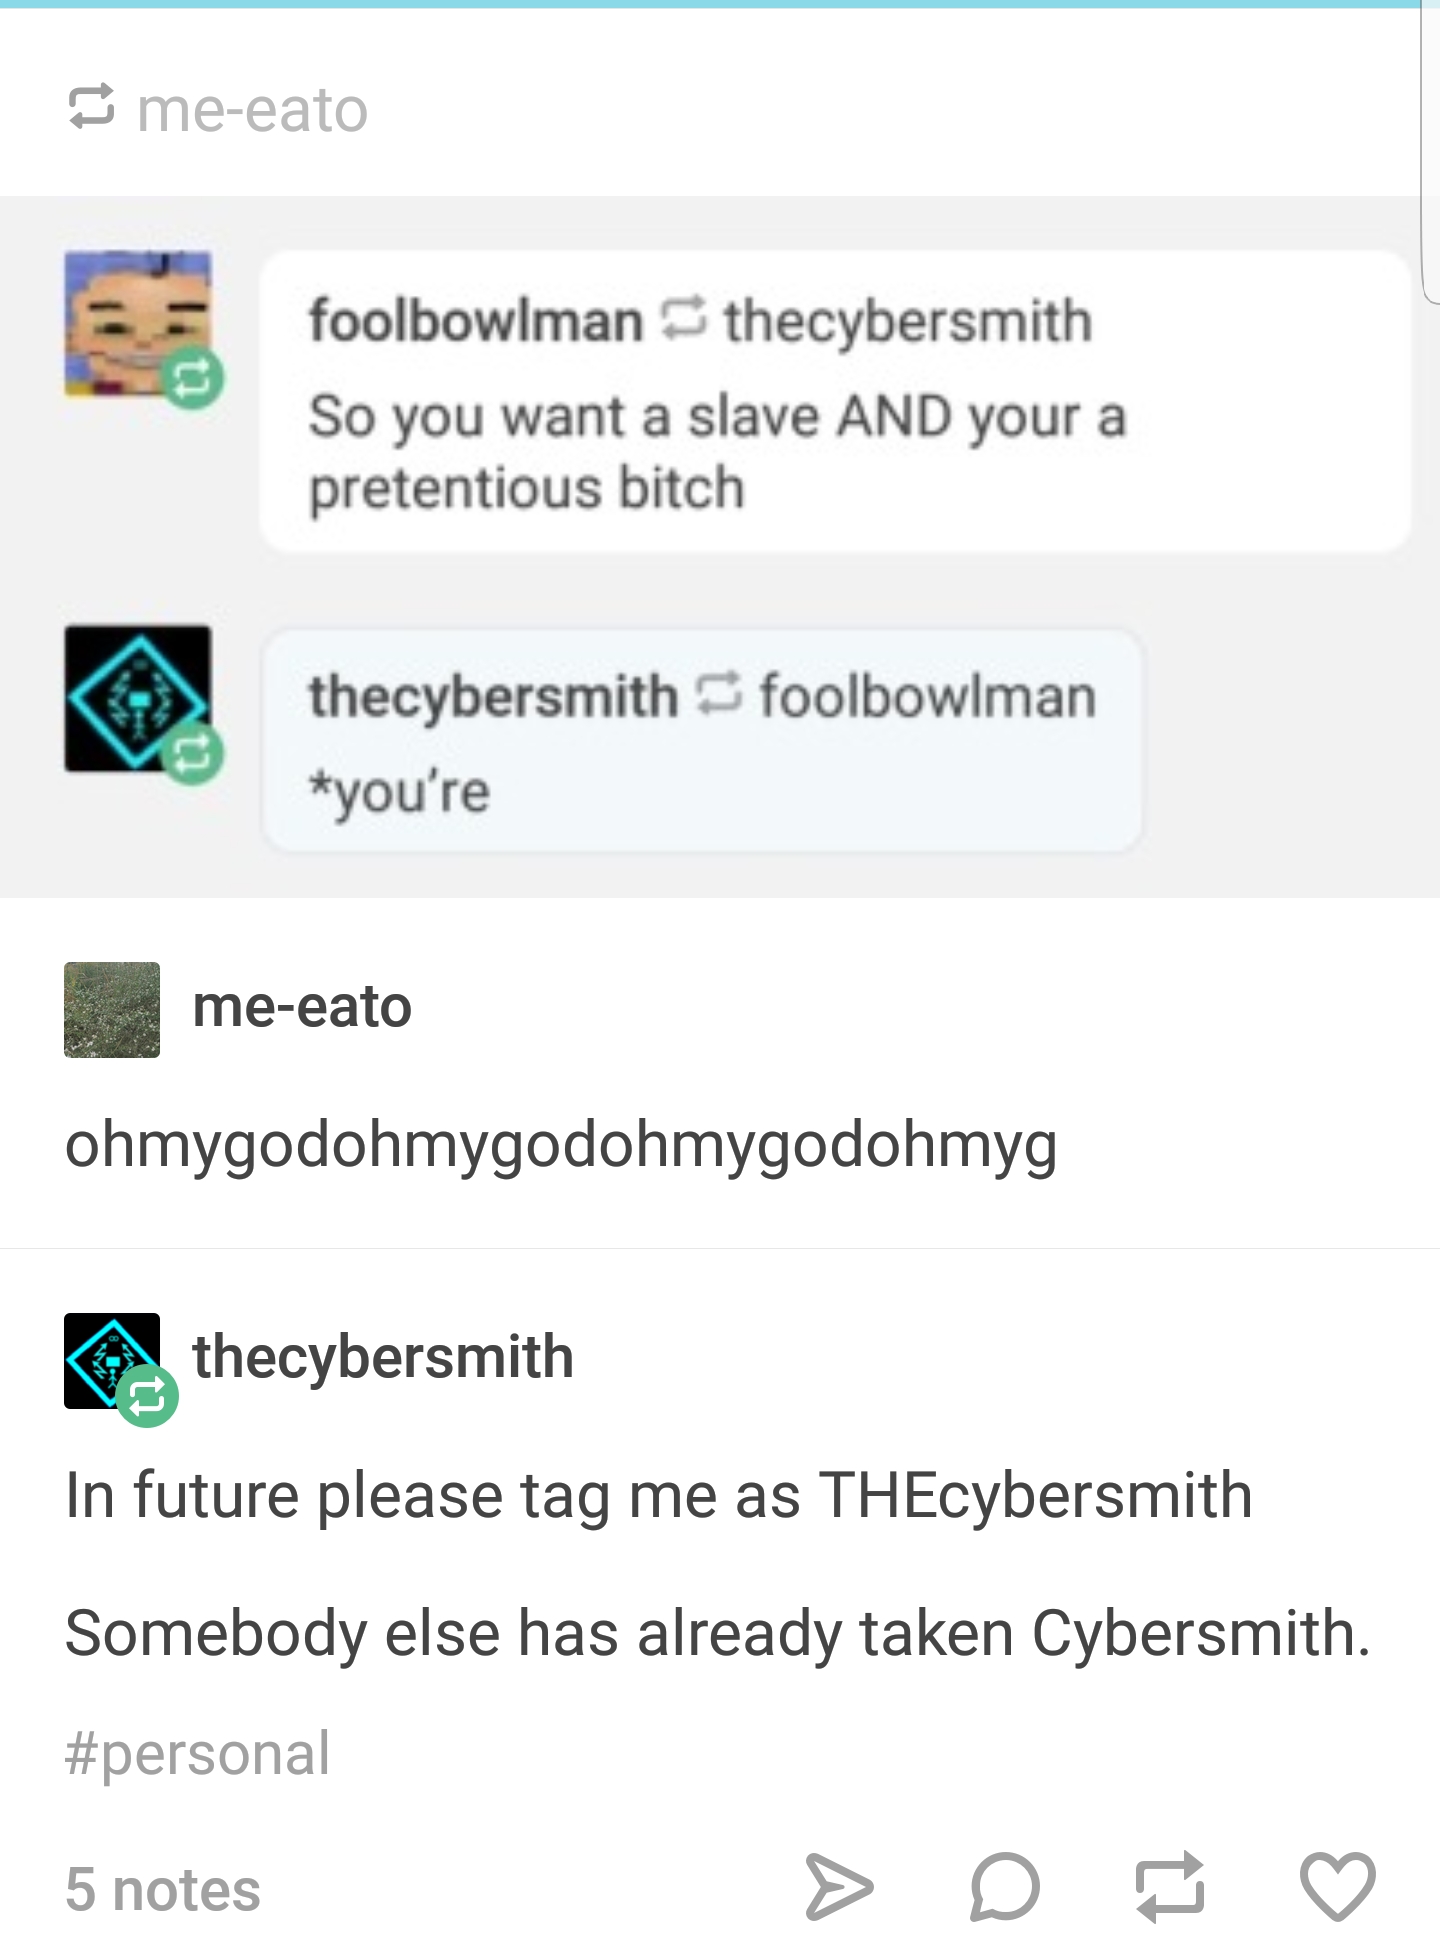Visit thecybersmith's blog from reply username
The width and height of the screenshot is (1440, 1959).
click(383, 1357)
